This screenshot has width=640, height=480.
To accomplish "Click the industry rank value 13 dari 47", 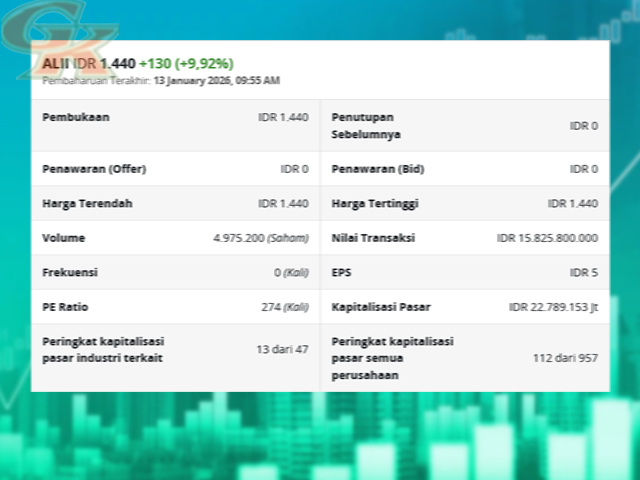I will 282,350.
